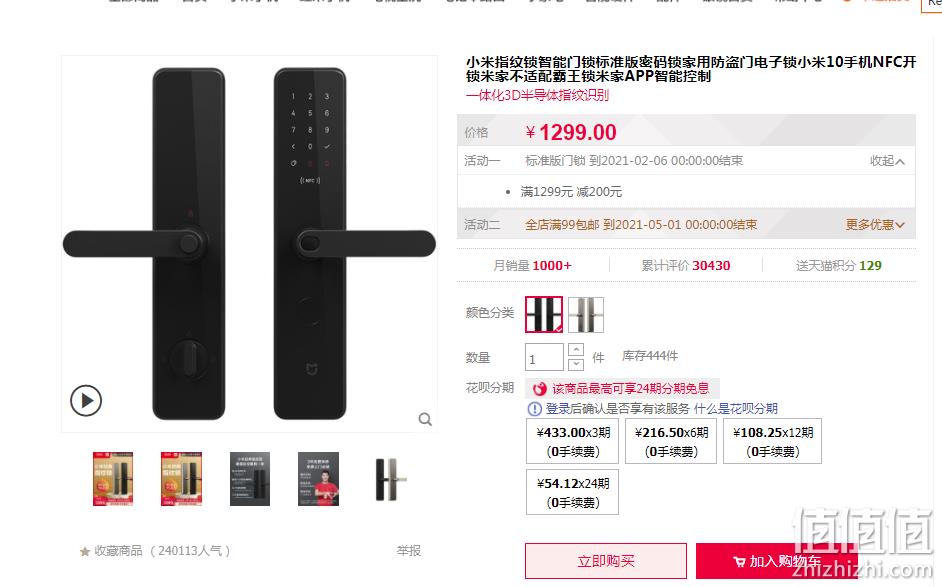Screen dimensions: 942x587
Task: Decrease quantity with the down arrow
Action: pyautogui.click(x=576, y=363)
